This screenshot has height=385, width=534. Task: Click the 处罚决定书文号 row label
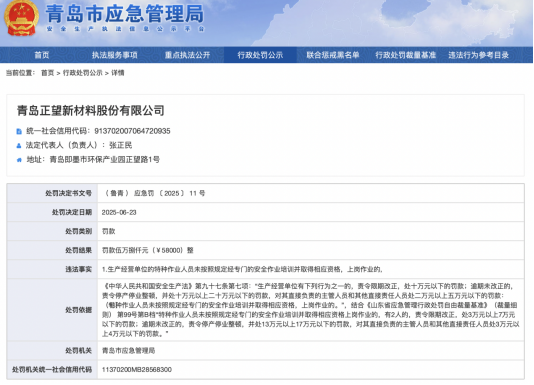click(x=68, y=193)
